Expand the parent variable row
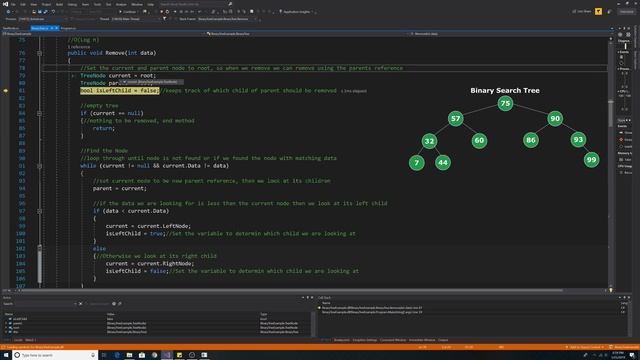Viewport: 640px width, 360px height. (x=6, y=323)
